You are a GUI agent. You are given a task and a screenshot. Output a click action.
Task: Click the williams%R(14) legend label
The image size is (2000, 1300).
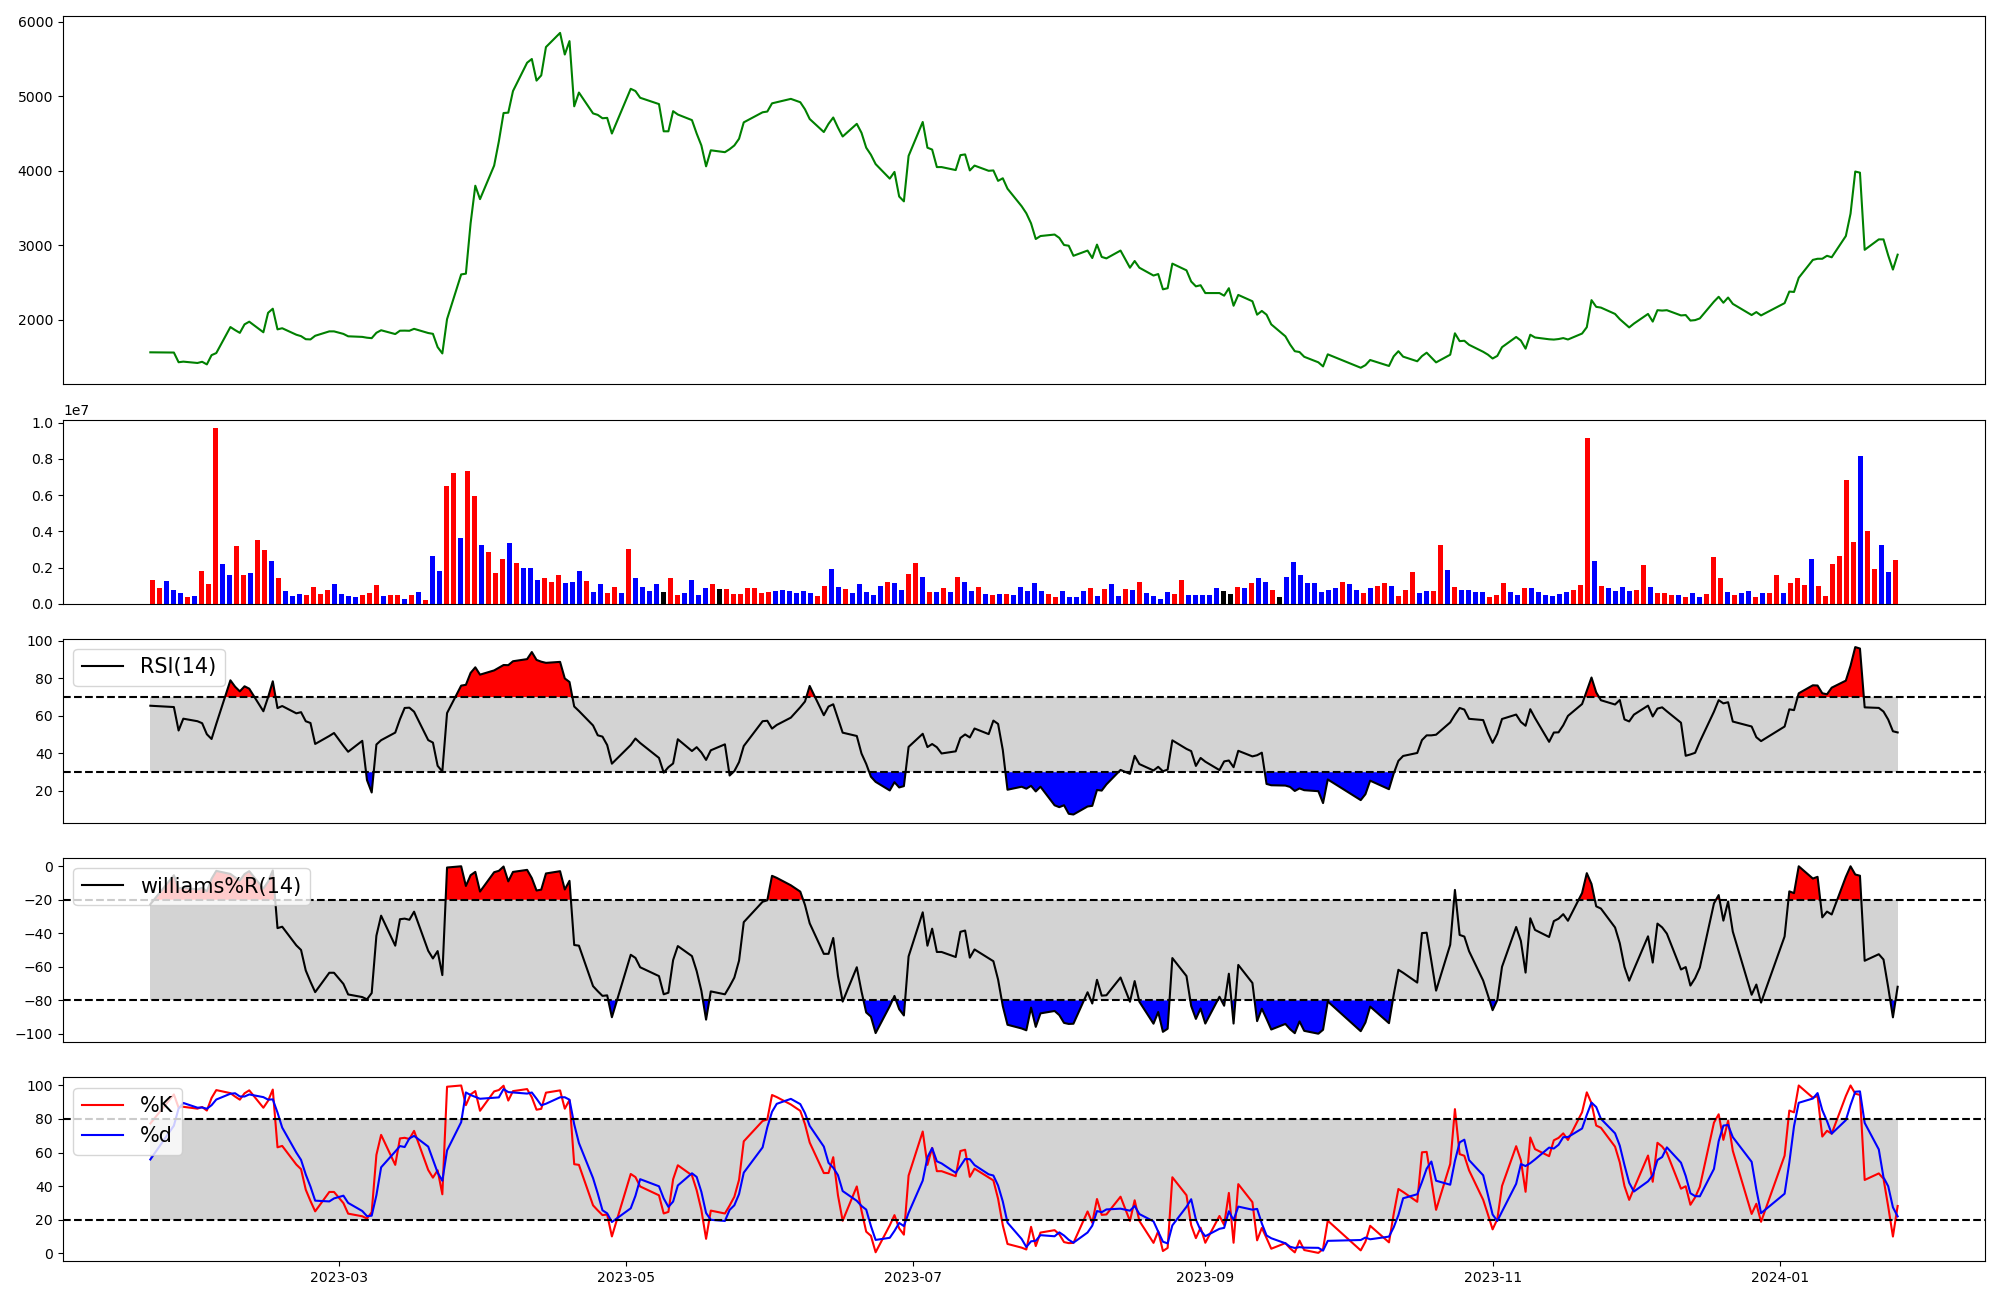click(220, 886)
